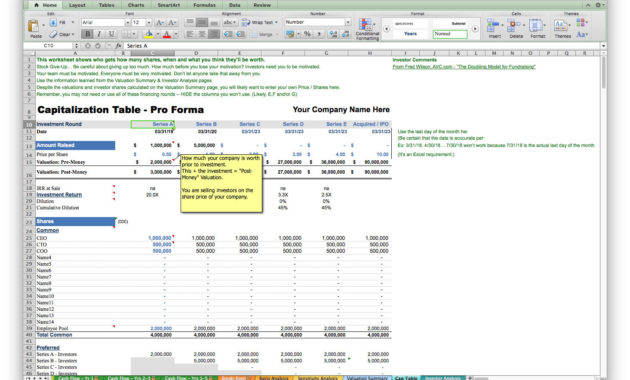
Task: Toggle Bold formatting
Action: 87,34
